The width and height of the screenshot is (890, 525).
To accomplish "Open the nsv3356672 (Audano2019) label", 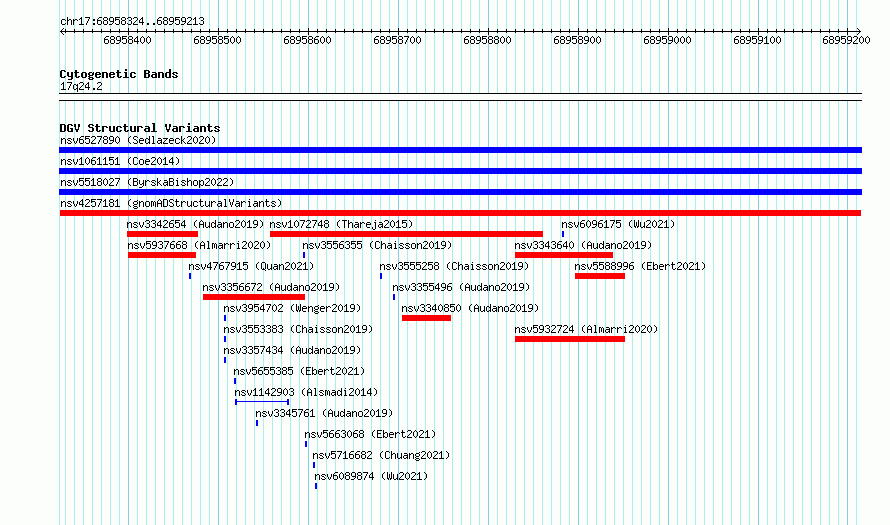I will pyautogui.click(x=271, y=287).
